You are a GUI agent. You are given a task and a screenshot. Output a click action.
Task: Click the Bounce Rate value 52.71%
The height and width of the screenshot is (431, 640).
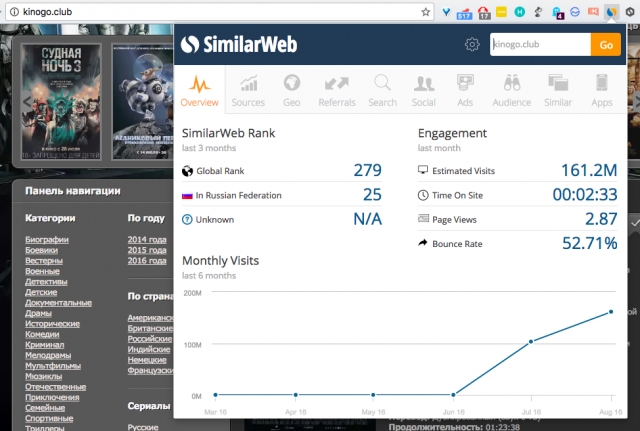(590, 243)
